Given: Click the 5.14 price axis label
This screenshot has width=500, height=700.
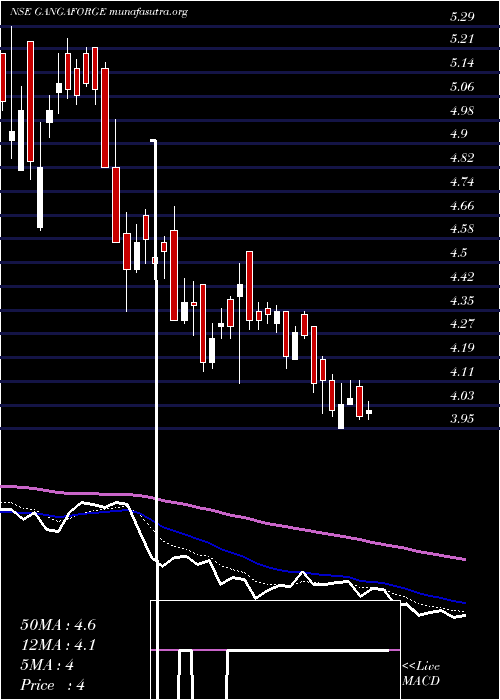Looking at the screenshot, I should point(462,63).
